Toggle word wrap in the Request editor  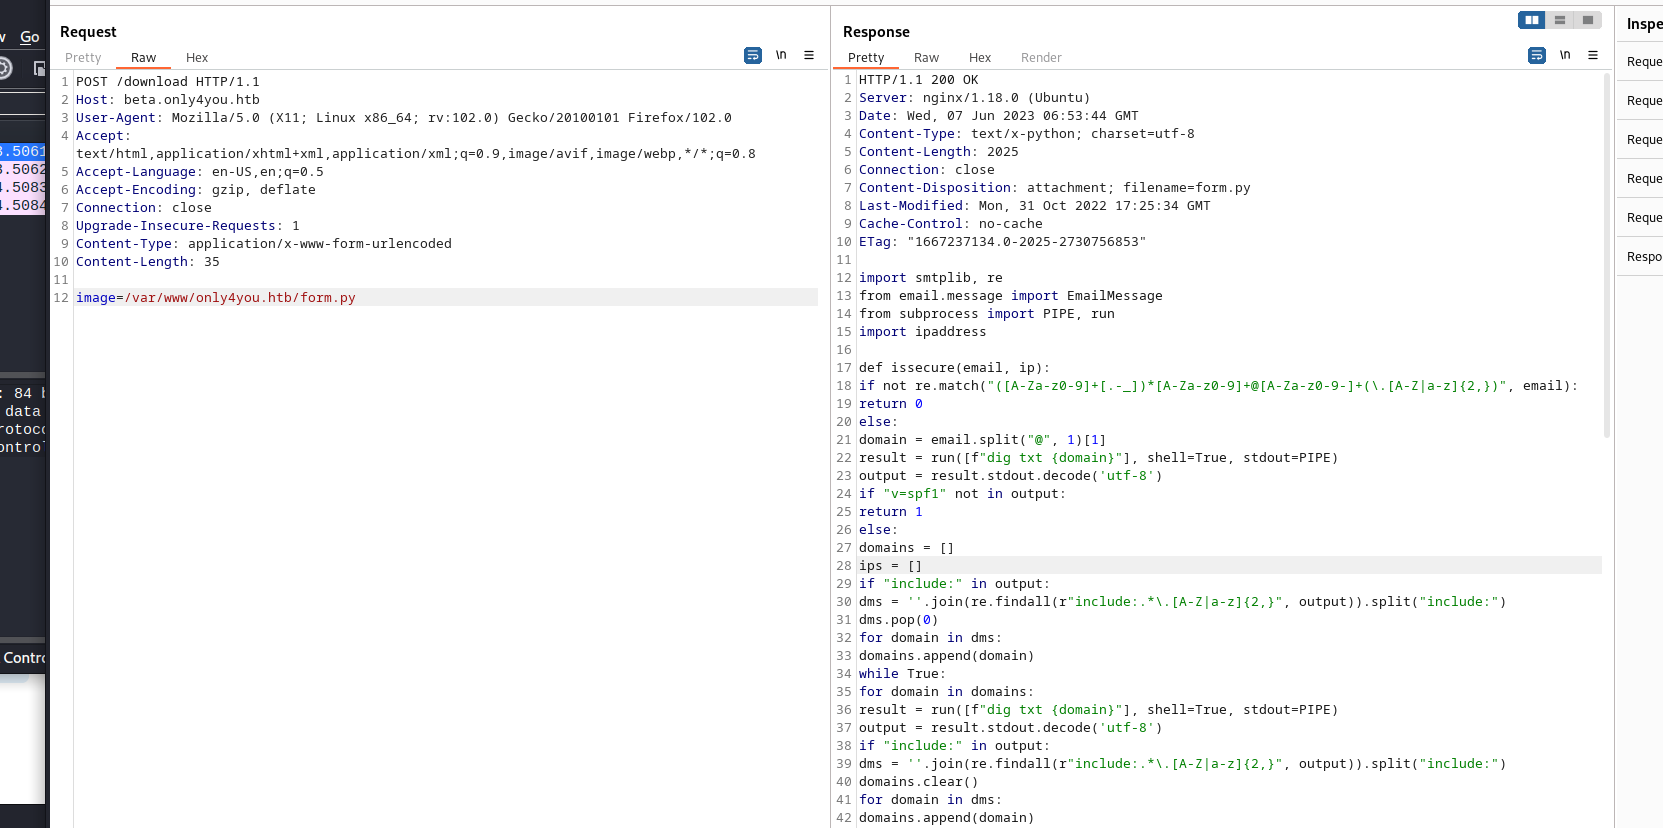(753, 55)
